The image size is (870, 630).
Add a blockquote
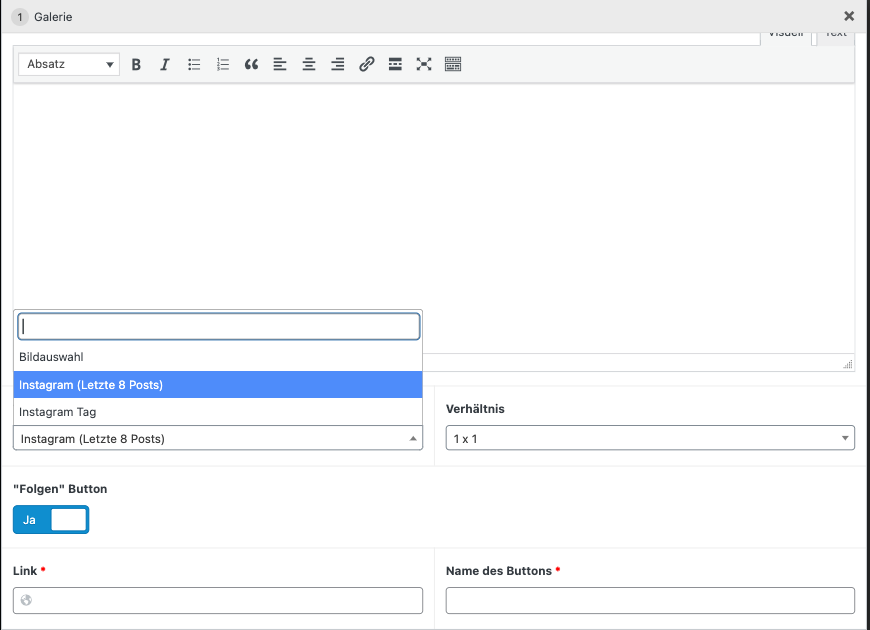pyautogui.click(x=251, y=64)
